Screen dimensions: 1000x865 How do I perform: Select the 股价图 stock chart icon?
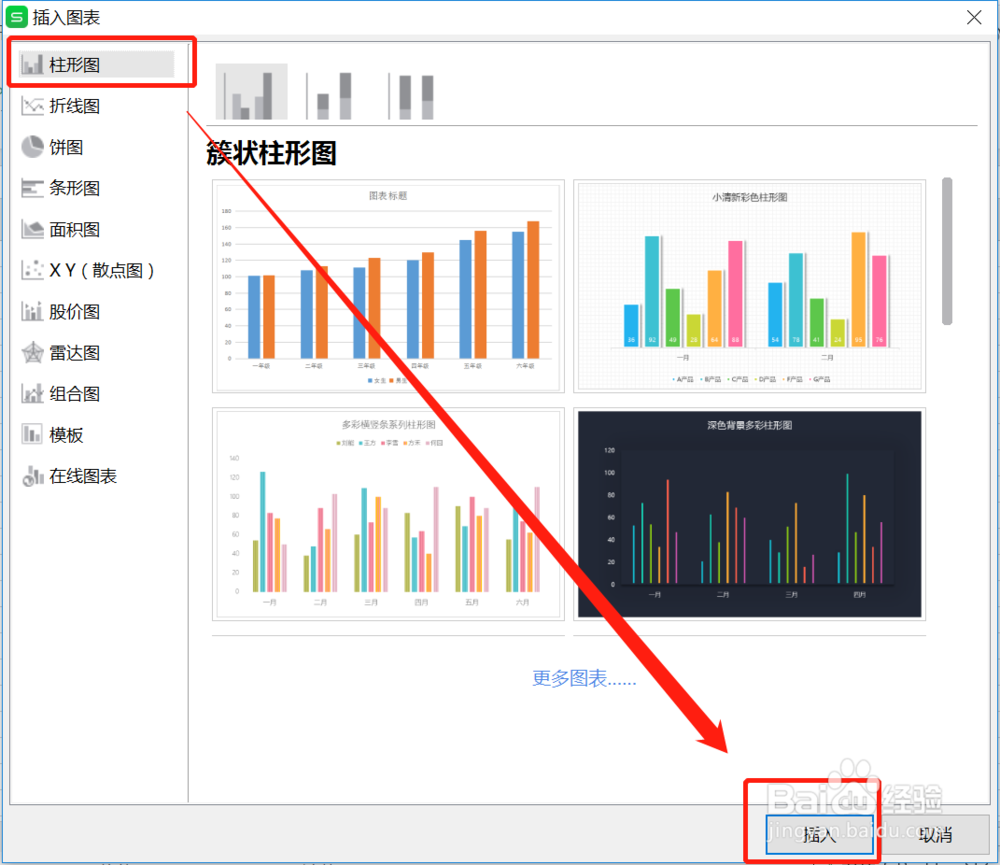click(32, 312)
